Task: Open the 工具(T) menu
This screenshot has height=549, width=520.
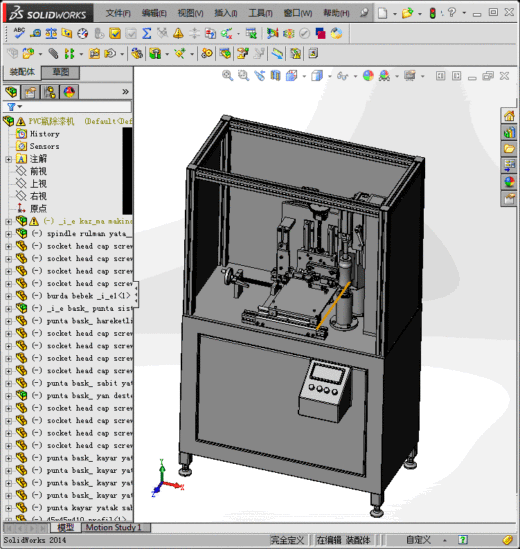Action: pos(260,13)
